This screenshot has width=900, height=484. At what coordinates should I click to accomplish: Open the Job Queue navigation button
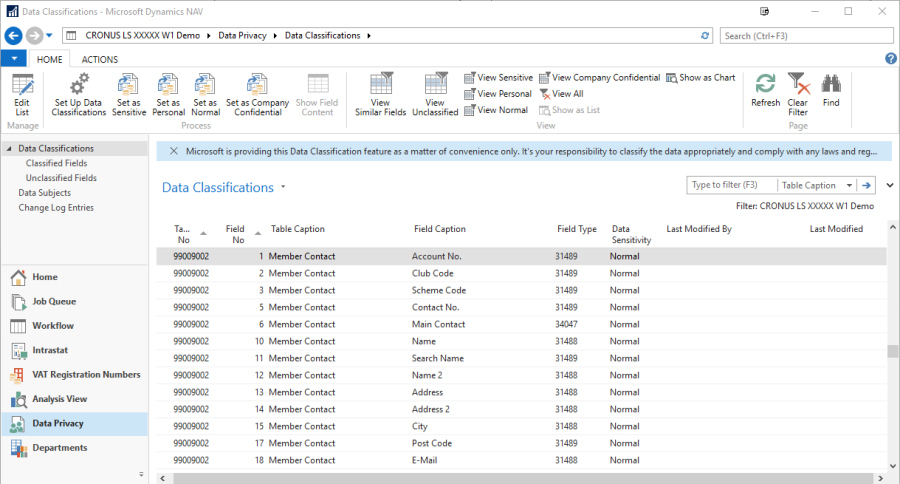click(73, 301)
